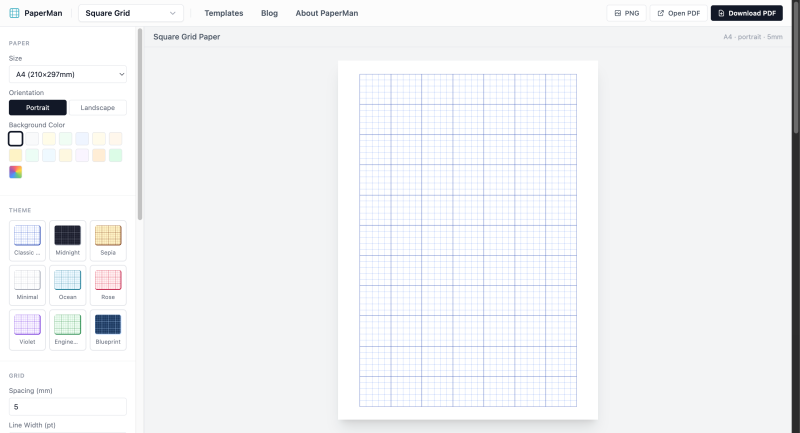Apply the Rose theme
This screenshot has width=800, height=433.
pyautogui.click(x=108, y=285)
